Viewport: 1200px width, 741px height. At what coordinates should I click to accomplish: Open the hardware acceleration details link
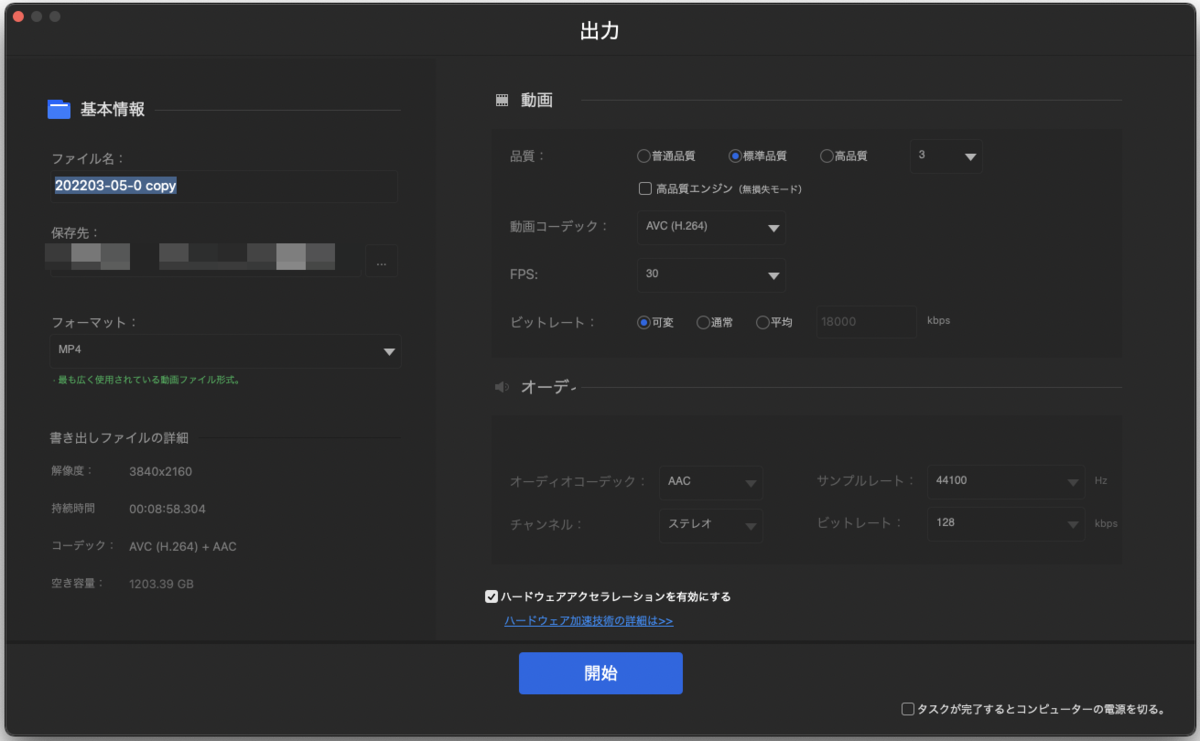[x=587, y=621]
